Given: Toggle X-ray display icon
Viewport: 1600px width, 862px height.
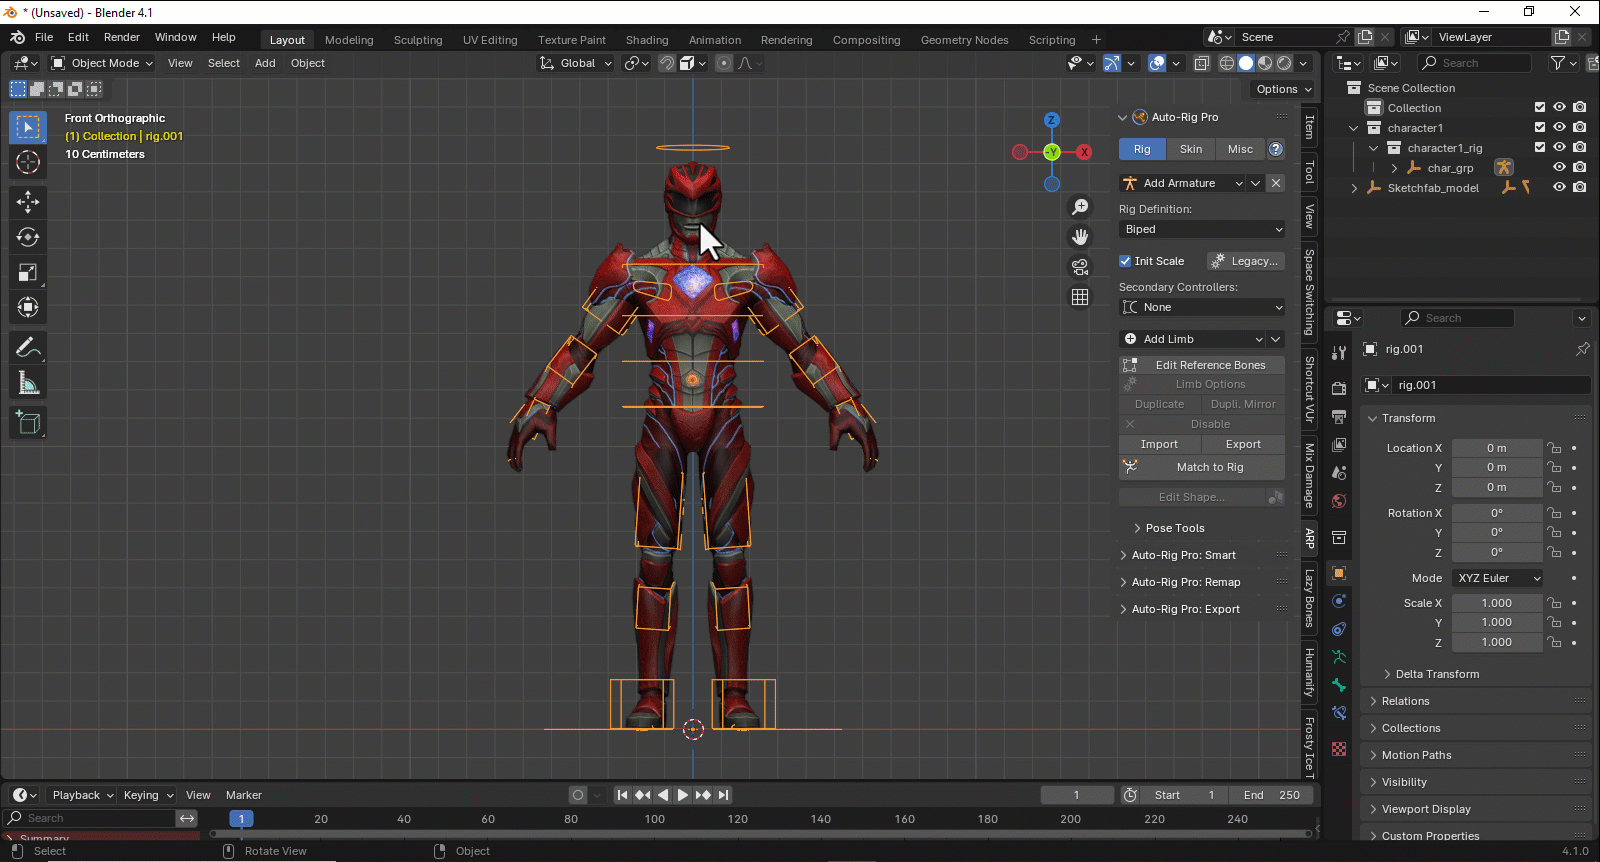Looking at the screenshot, I should pos(1201,63).
